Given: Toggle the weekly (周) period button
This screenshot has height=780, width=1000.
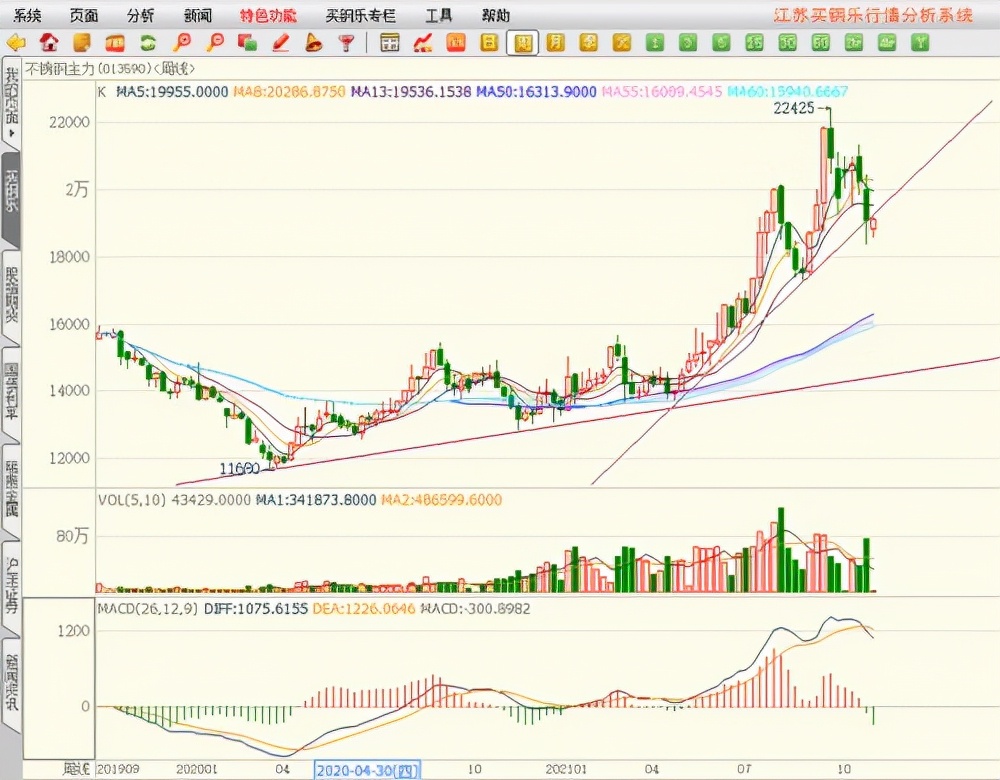Looking at the screenshot, I should click(x=522, y=42).
